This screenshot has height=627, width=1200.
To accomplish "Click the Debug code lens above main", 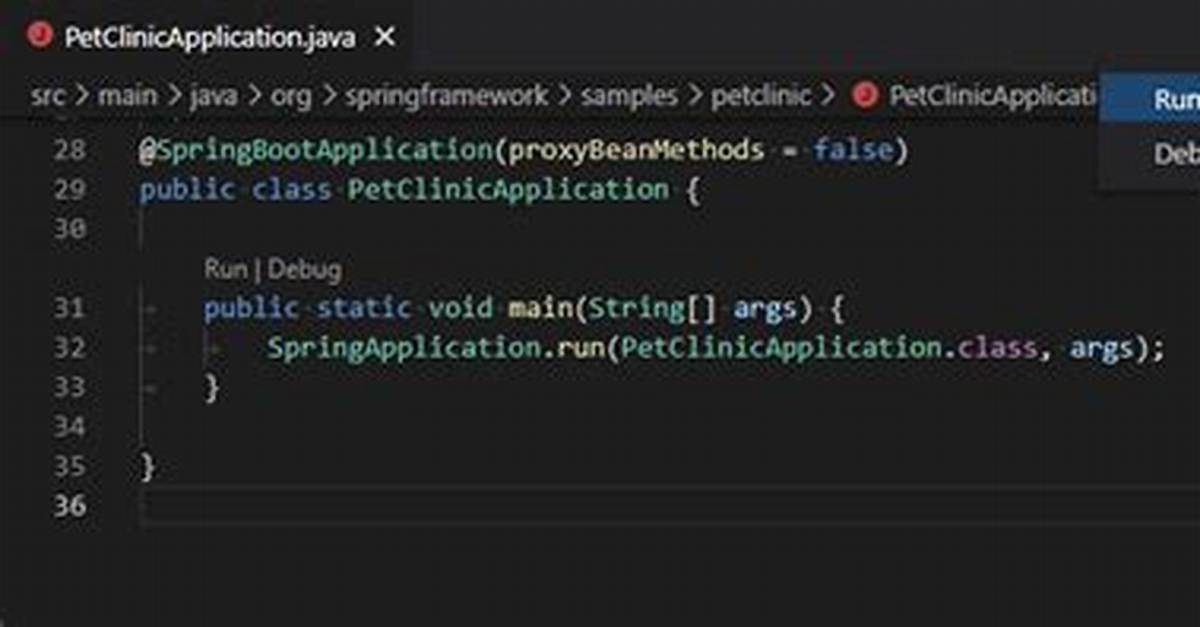I will [x=304, y=269].
